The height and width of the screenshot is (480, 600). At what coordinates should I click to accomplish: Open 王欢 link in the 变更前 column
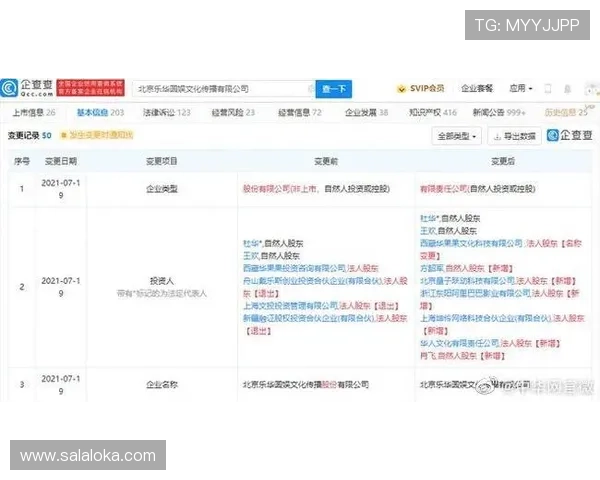(251, 256)
